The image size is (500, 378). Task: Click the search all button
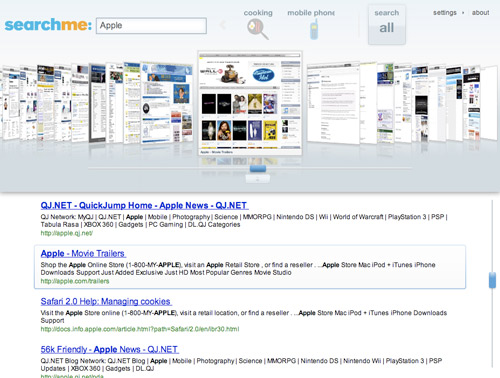[387, 25]
